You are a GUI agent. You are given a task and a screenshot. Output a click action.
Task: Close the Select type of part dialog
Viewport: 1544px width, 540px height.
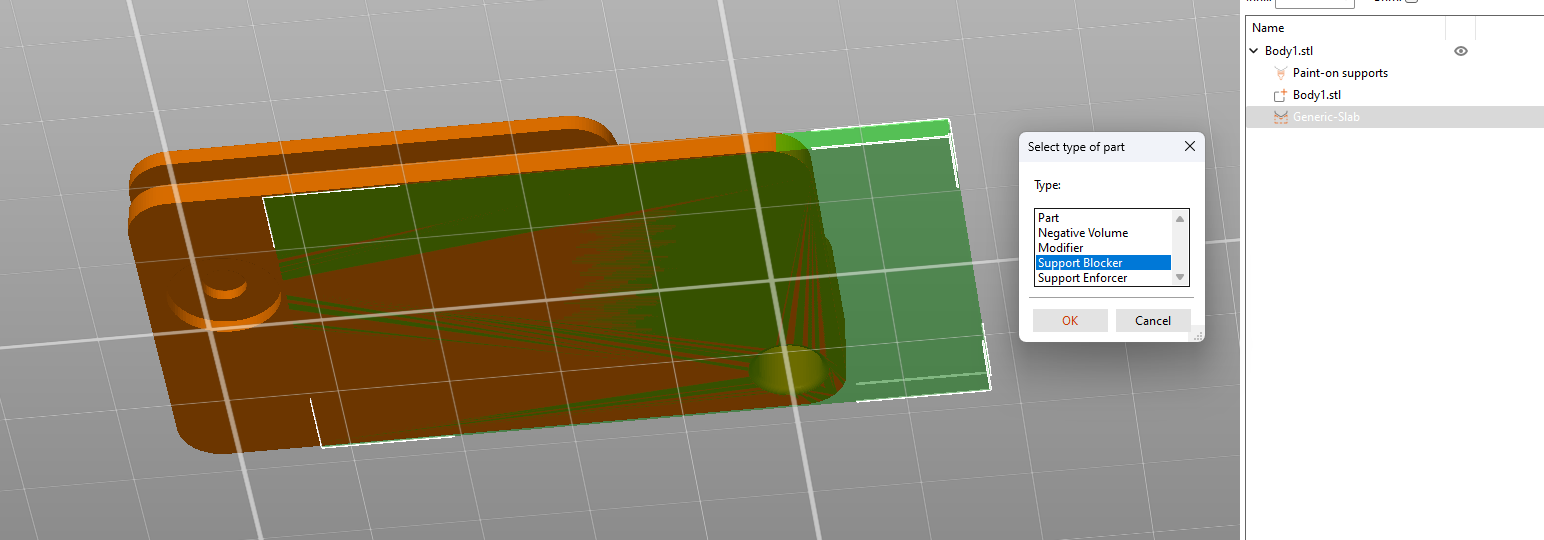(x=1190, y=146)
